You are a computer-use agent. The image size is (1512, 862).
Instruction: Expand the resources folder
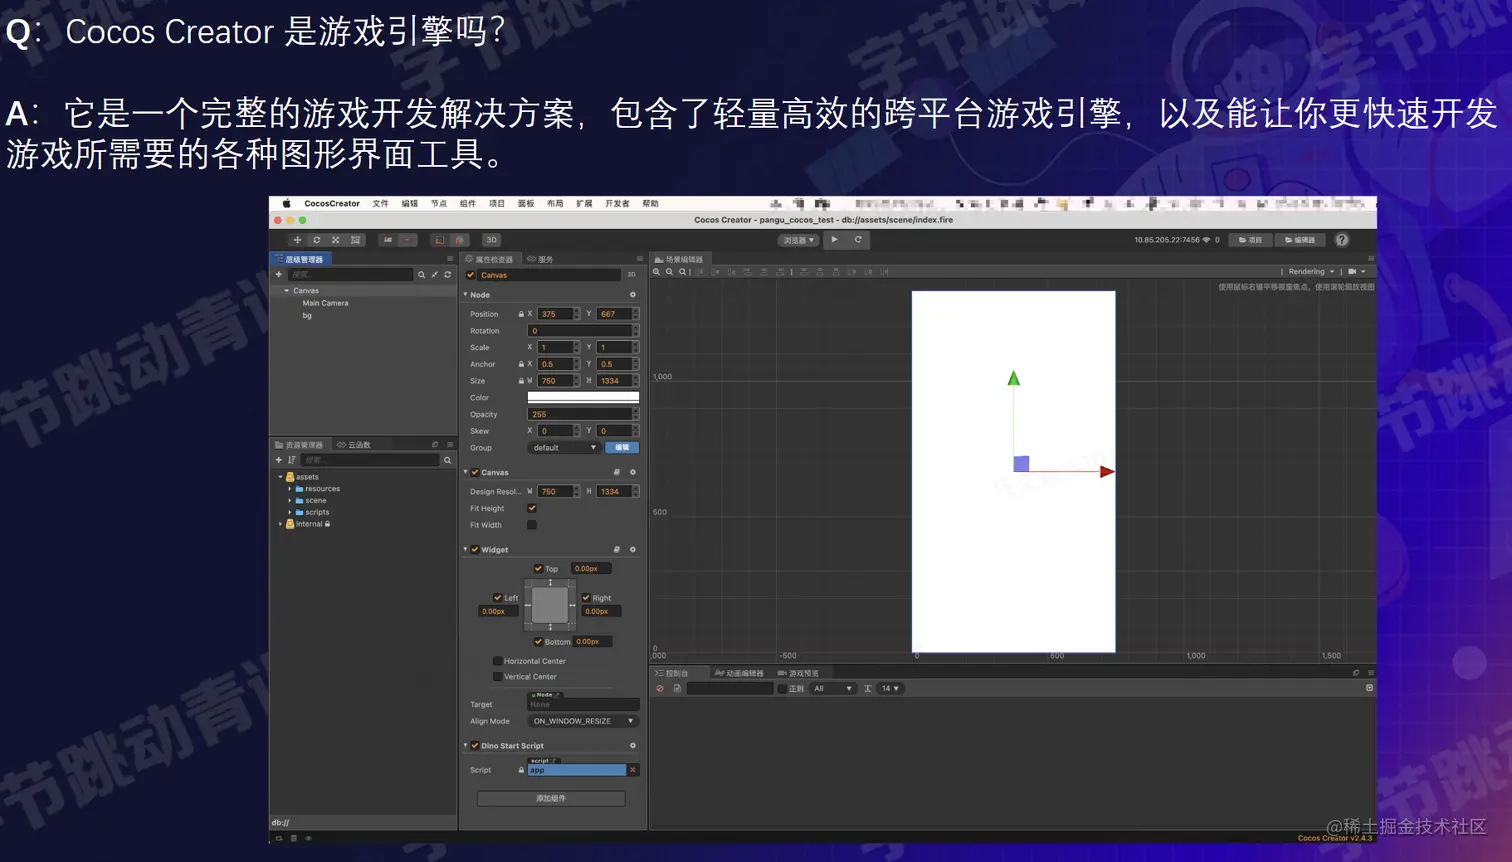(290, 489)
